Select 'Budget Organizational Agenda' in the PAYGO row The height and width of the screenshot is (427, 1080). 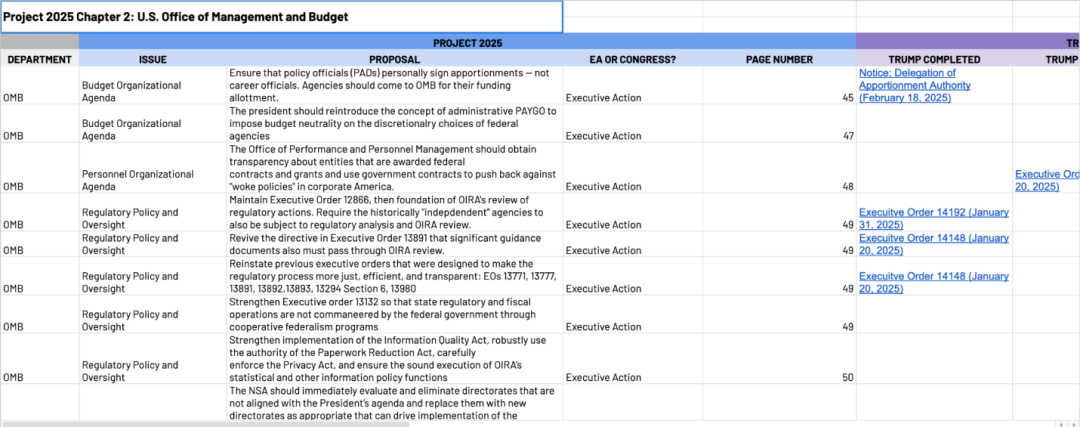tap(152, 123)
